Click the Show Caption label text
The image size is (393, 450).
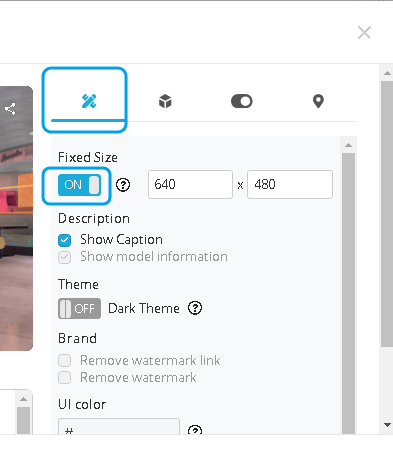tap(121, 240)
